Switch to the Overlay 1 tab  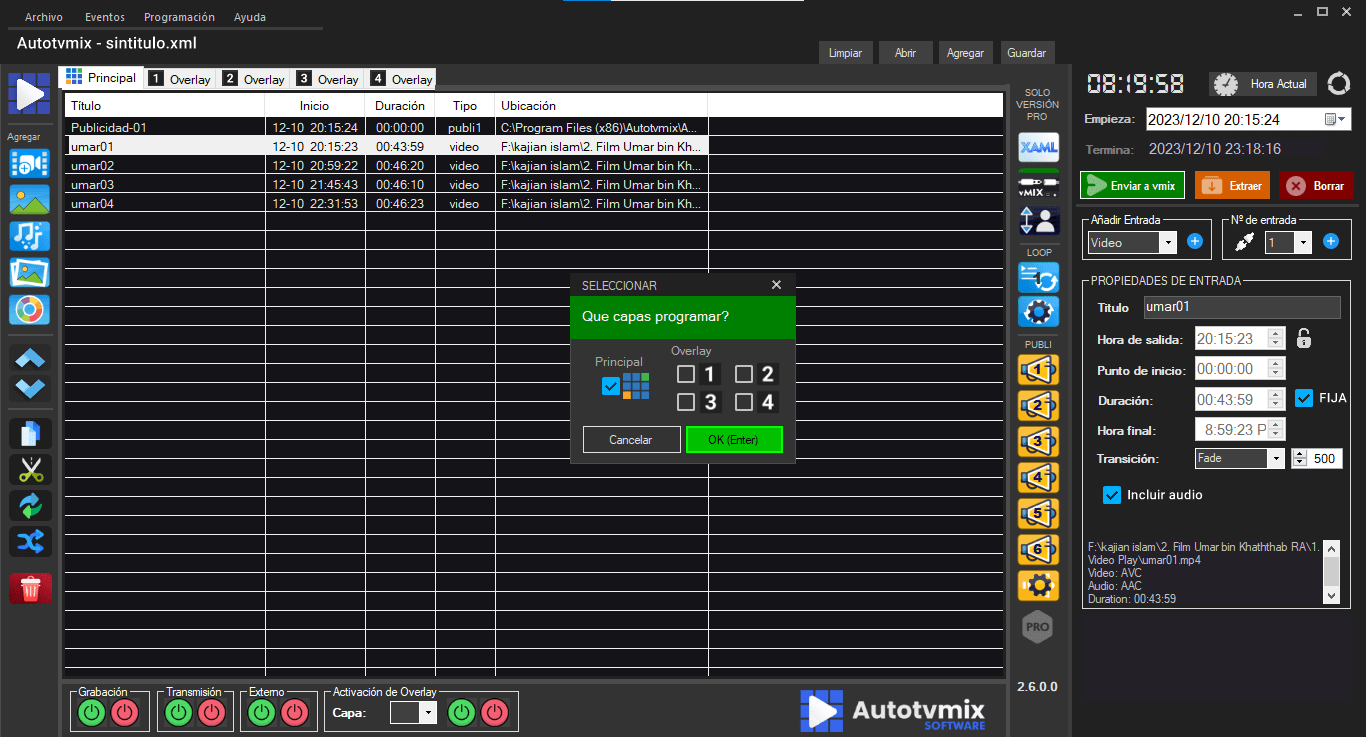[x=180, y=79]
